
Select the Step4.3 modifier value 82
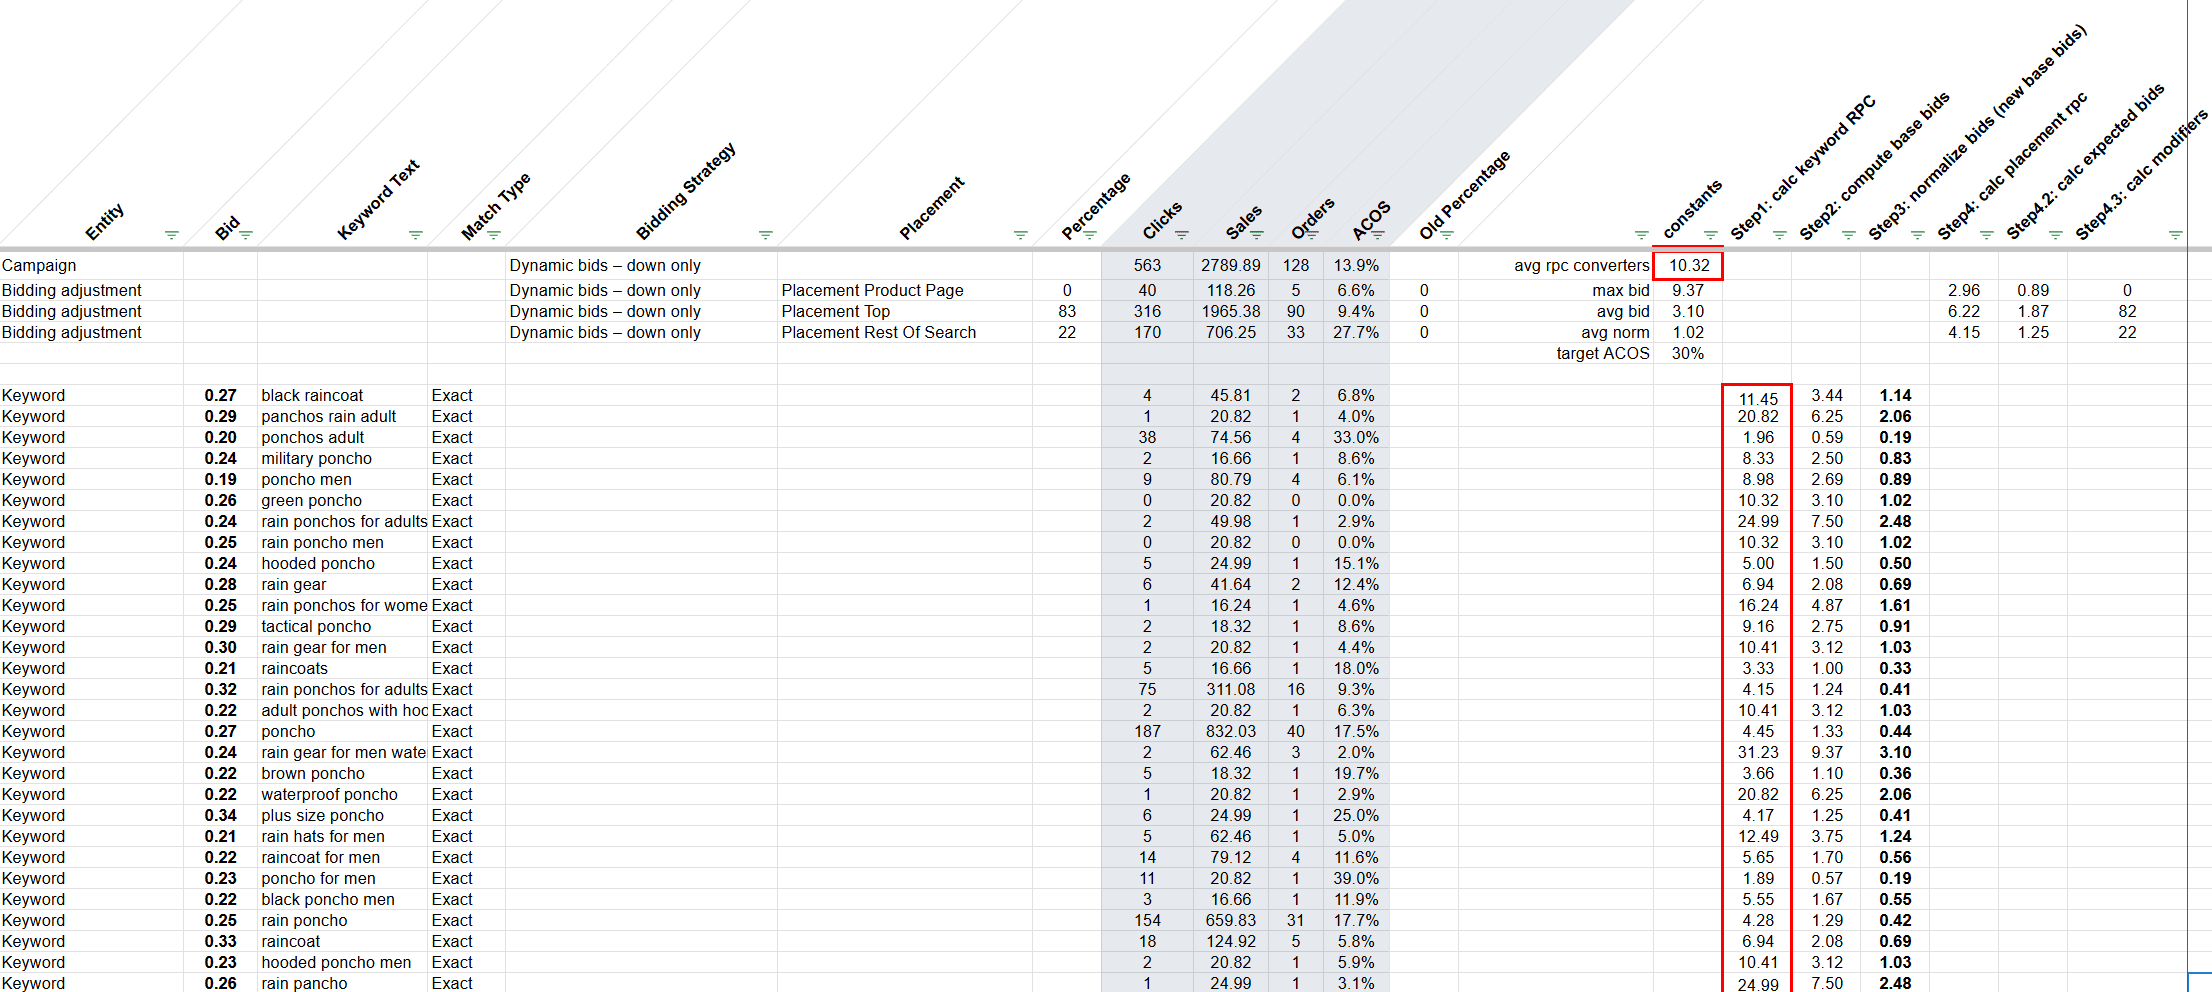point(2127,311)
